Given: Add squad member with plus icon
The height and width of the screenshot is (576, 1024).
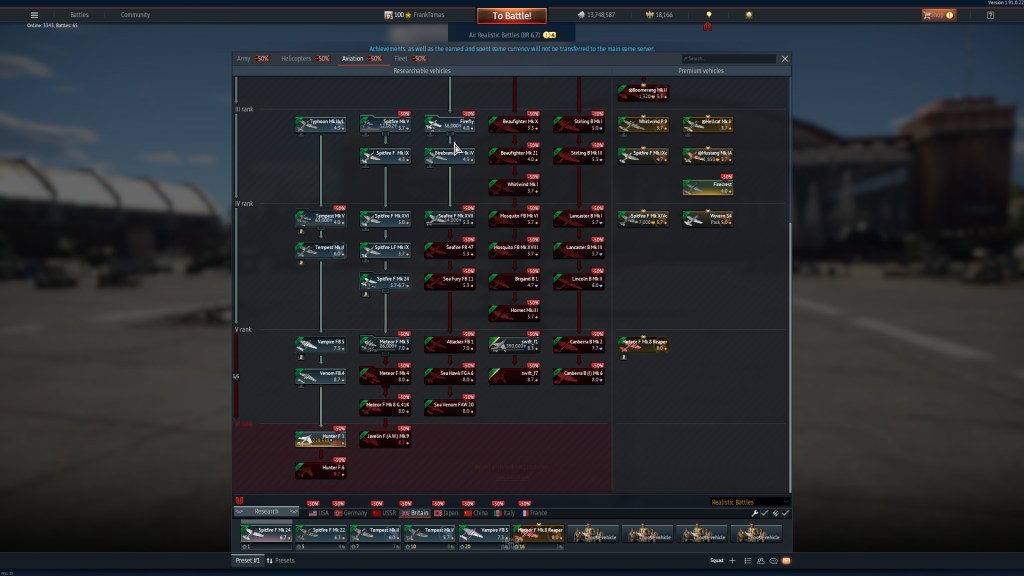Looking at the screenshot, I should point(732,561).
